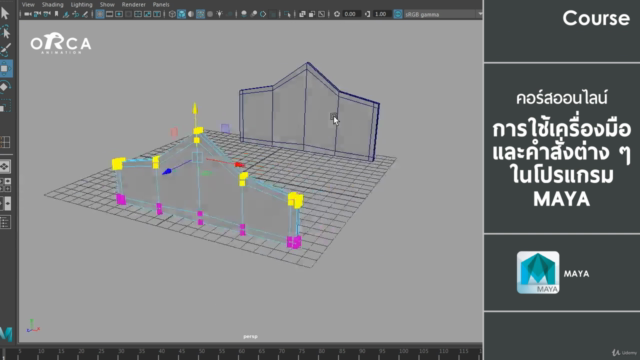640x360 pixels.
Task: Open the Camera Attributes icon
Action: point(47,14)
